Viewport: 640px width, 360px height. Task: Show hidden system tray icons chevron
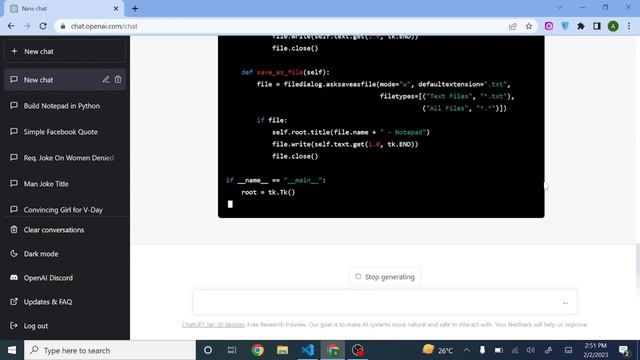coord(467,350)
